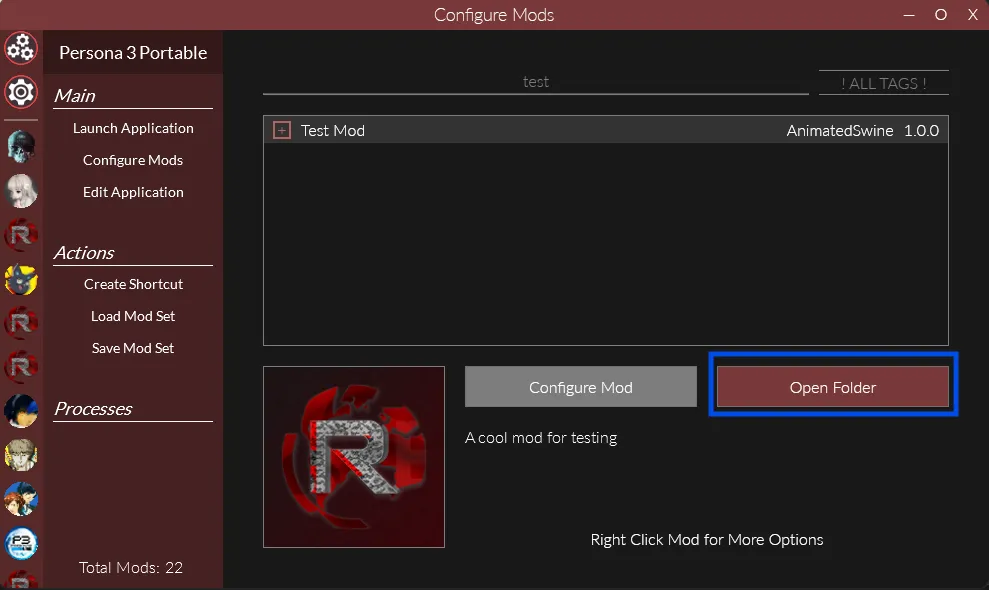
Task: Select the white-haired girl application icon
Action: pyautogui.click(x=21, y=191)
